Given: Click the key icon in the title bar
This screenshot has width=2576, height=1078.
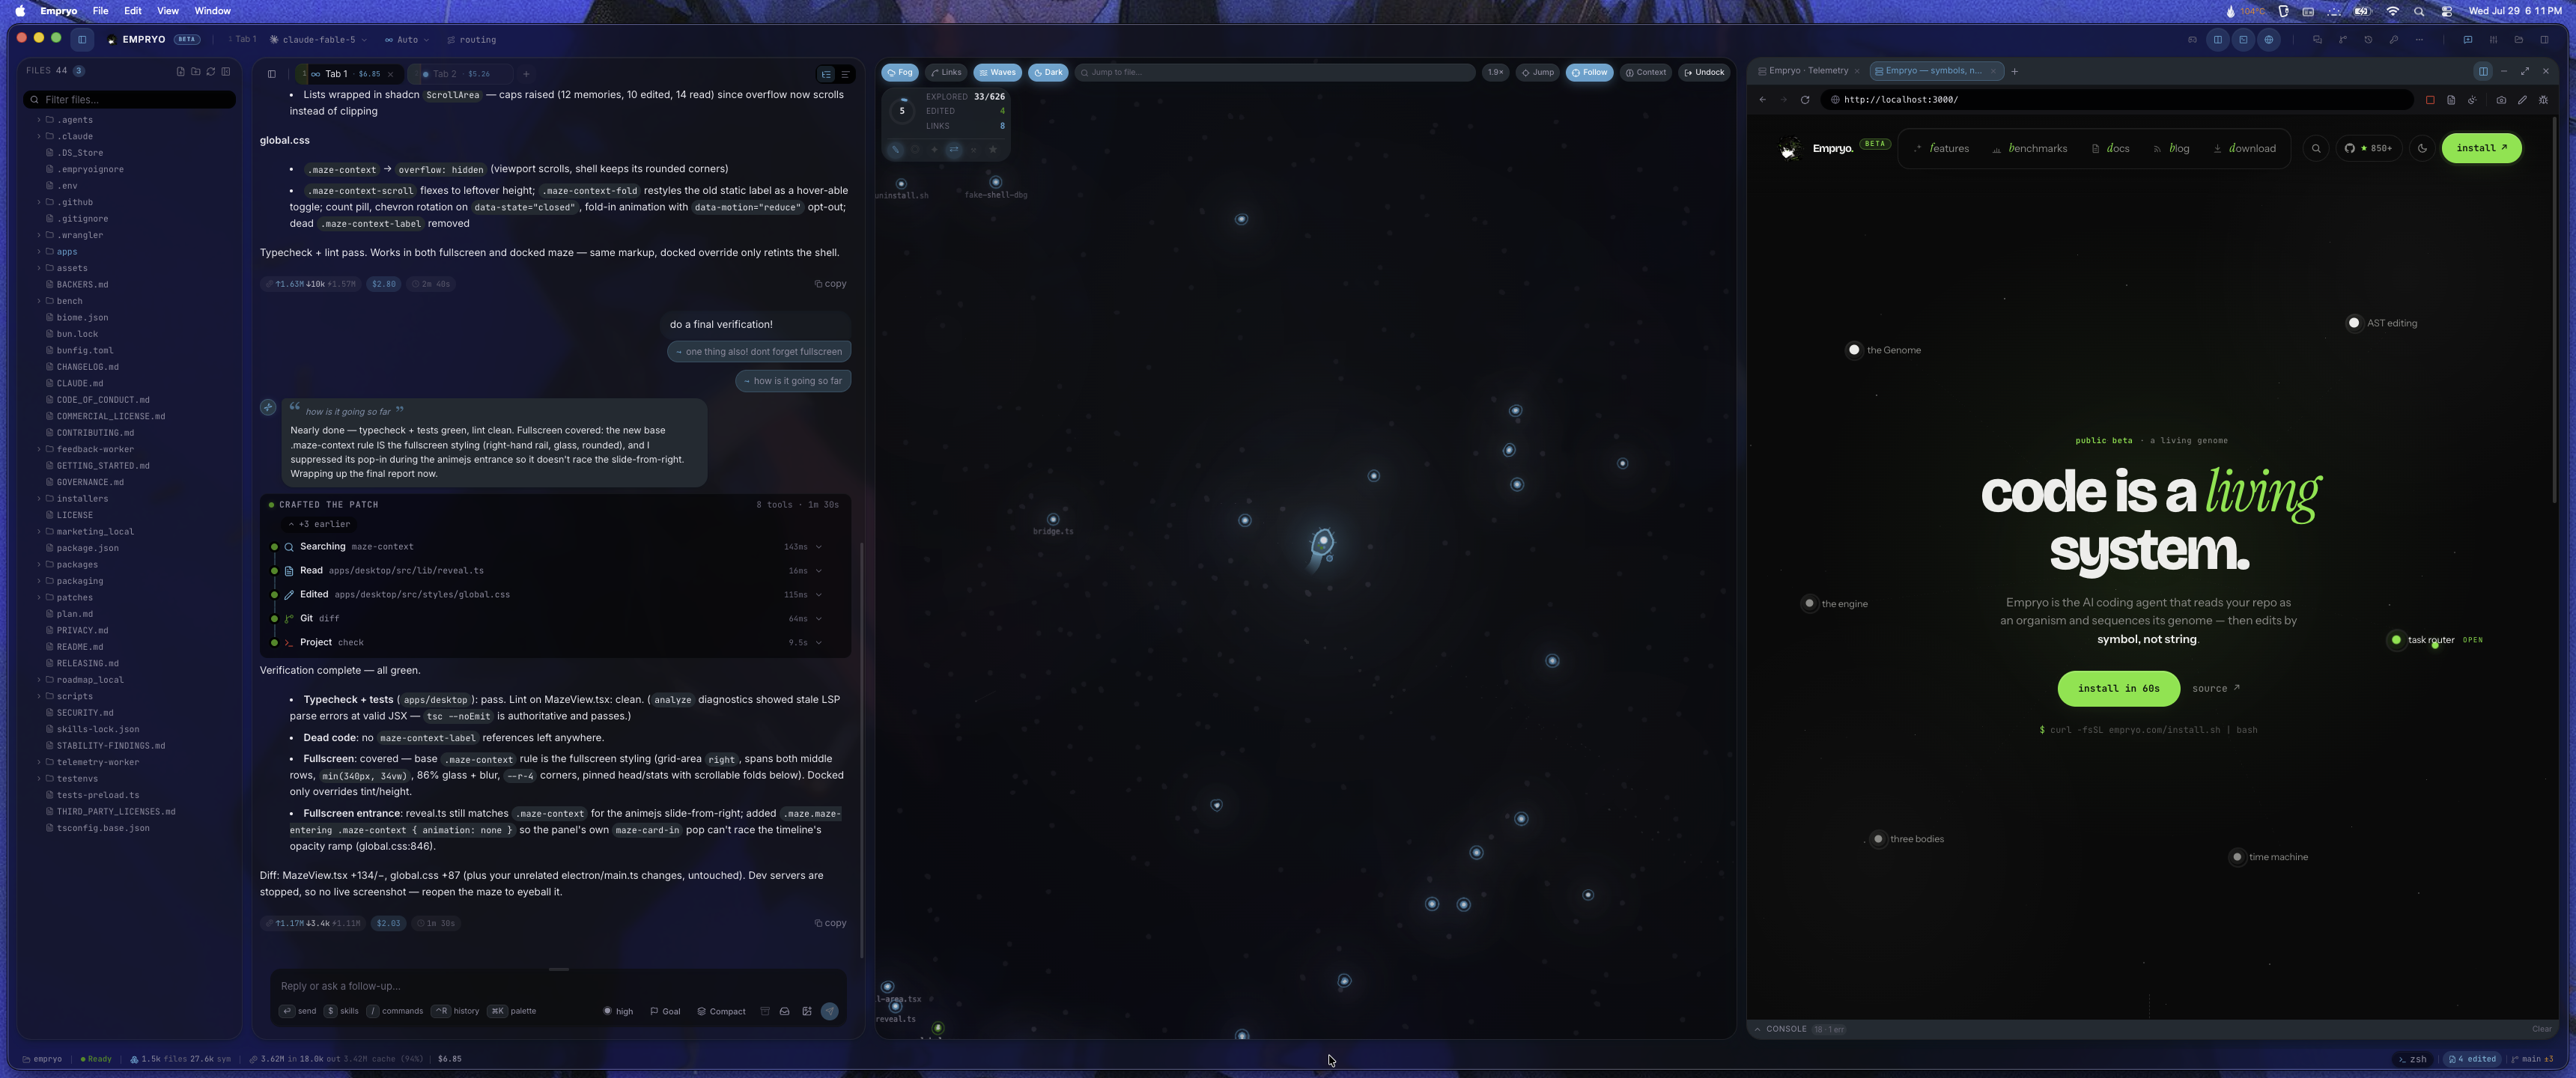Looking at the screenshot, I should [x=2394, y=40].
